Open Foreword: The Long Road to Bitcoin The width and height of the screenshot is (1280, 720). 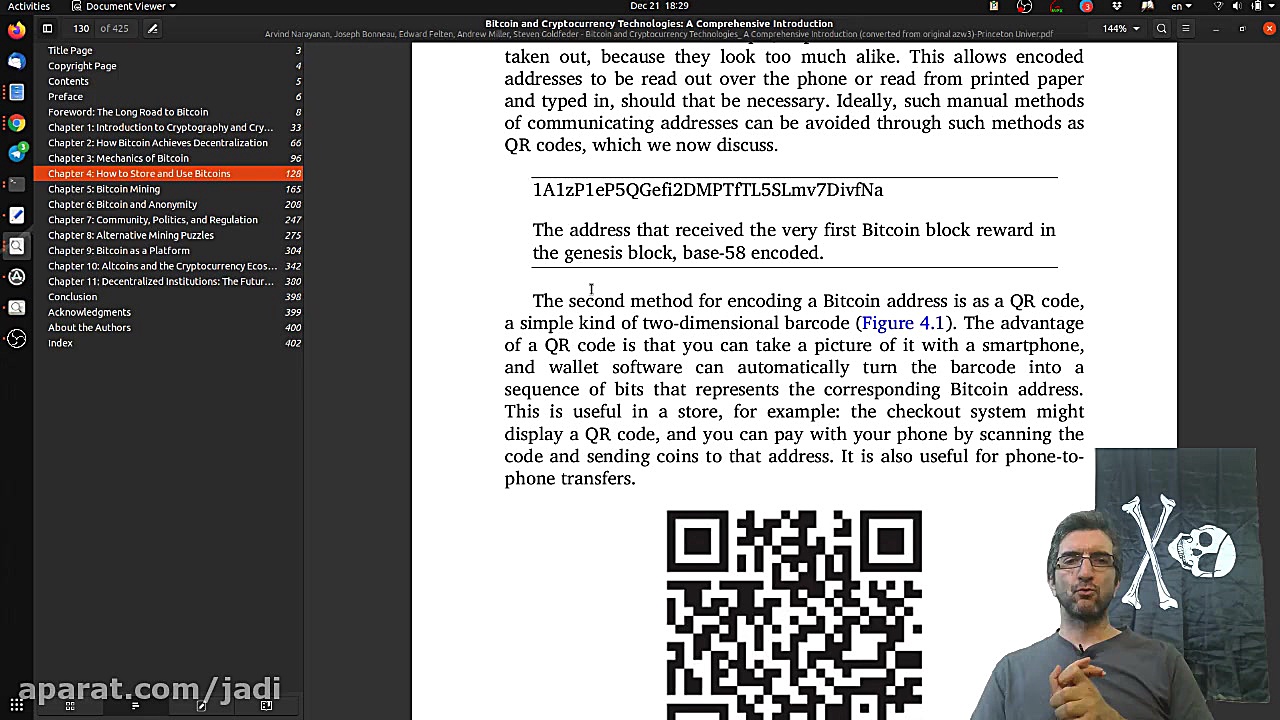[168, 112]
